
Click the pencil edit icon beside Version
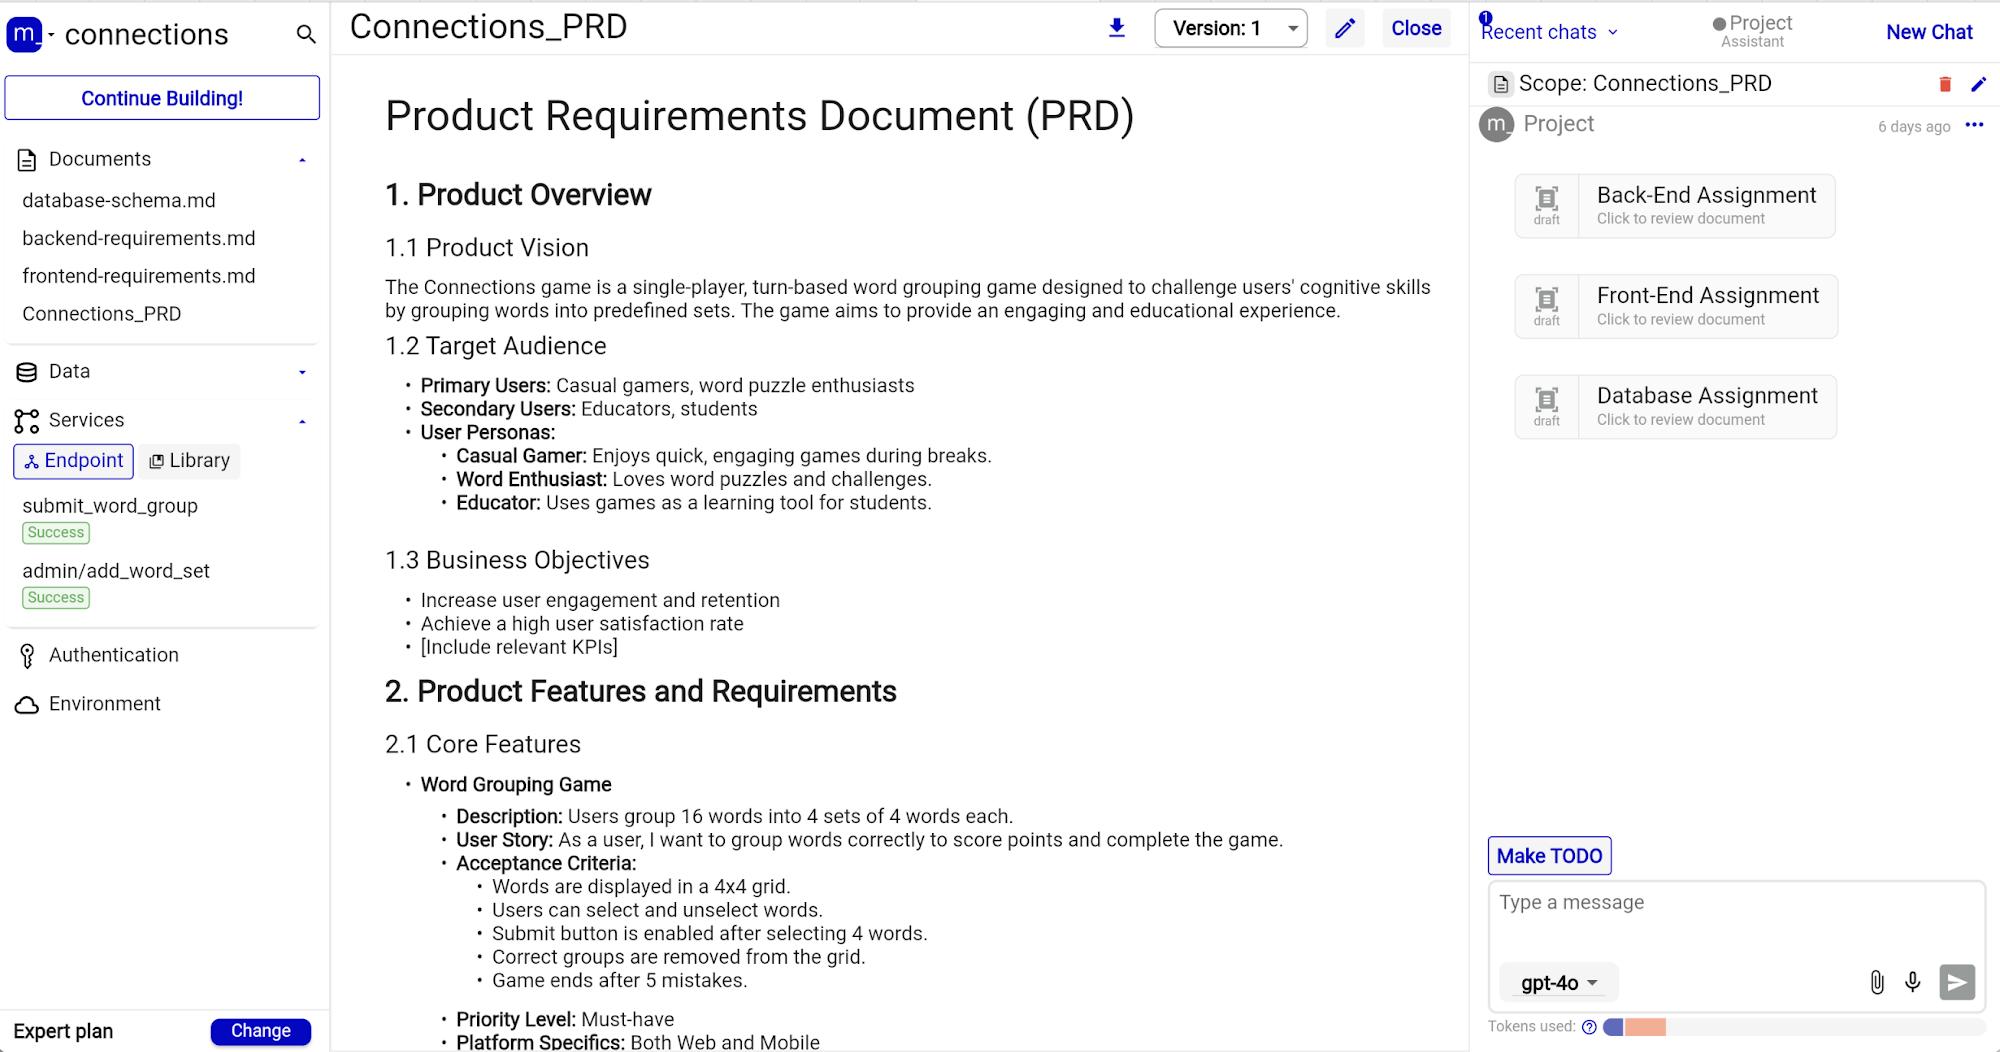click(1345, 28)
